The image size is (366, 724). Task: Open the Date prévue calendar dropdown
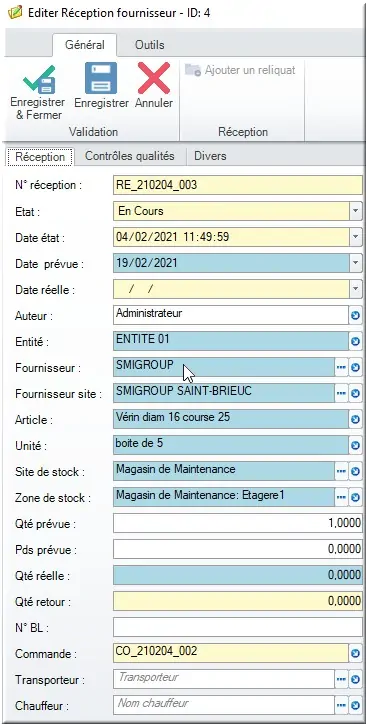355,263
